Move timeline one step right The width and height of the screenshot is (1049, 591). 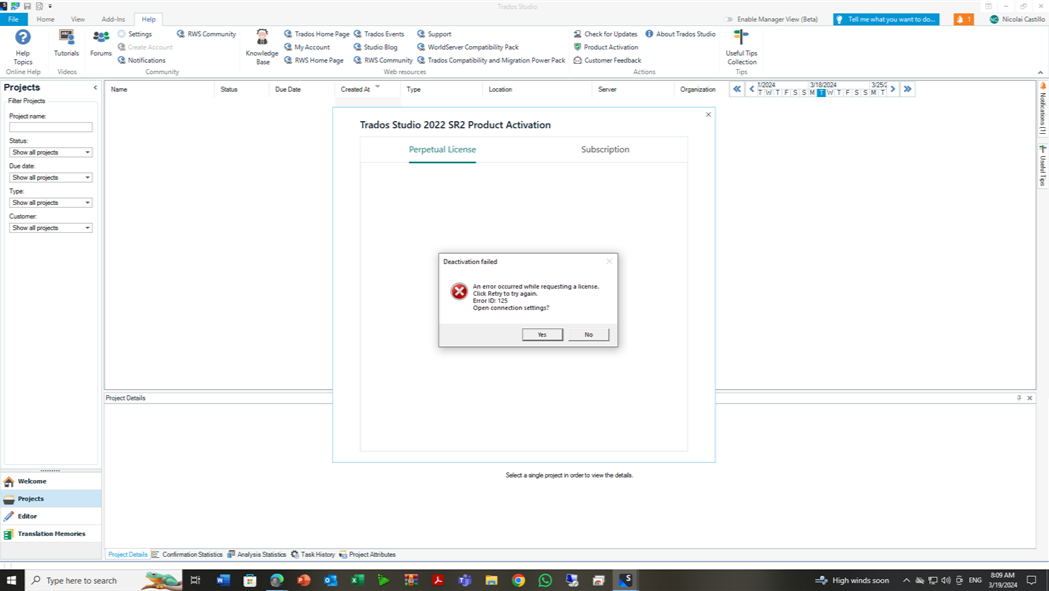coord(892,89)
